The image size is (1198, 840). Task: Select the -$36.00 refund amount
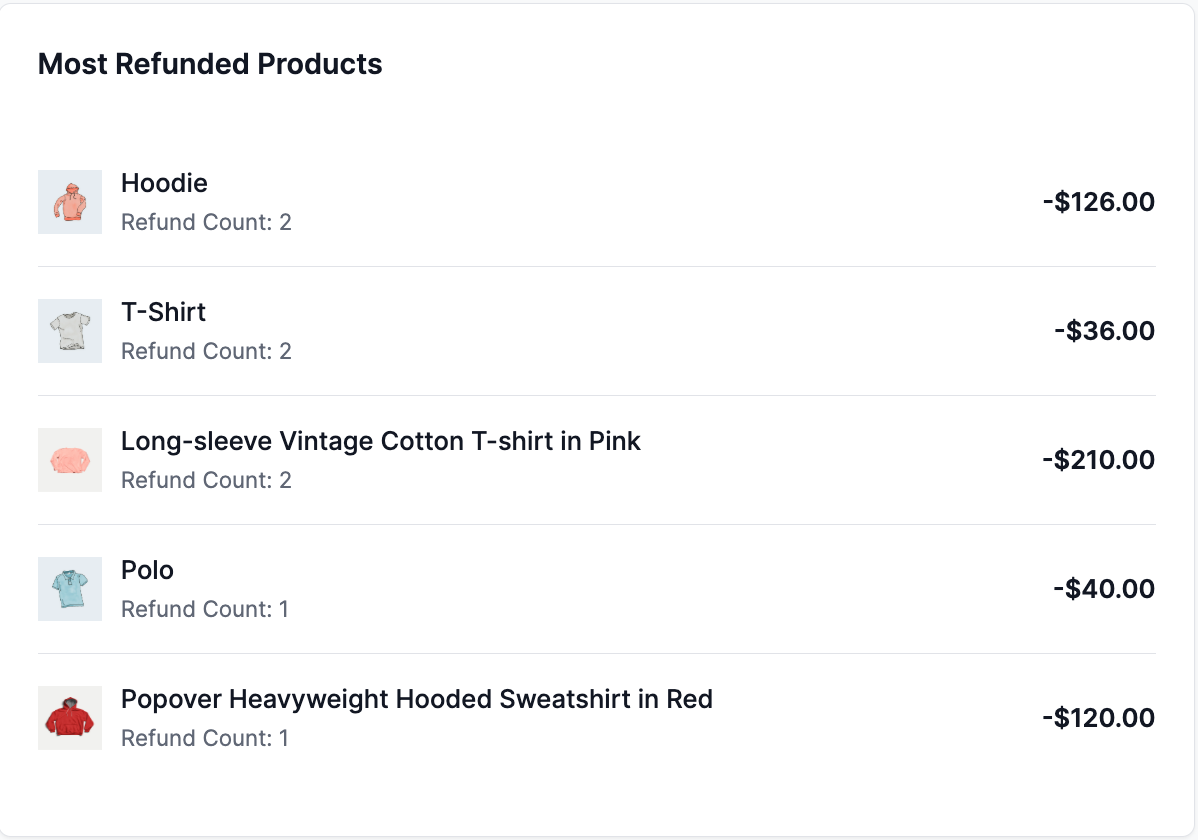pyautogui.click(x=1104, y=330)
